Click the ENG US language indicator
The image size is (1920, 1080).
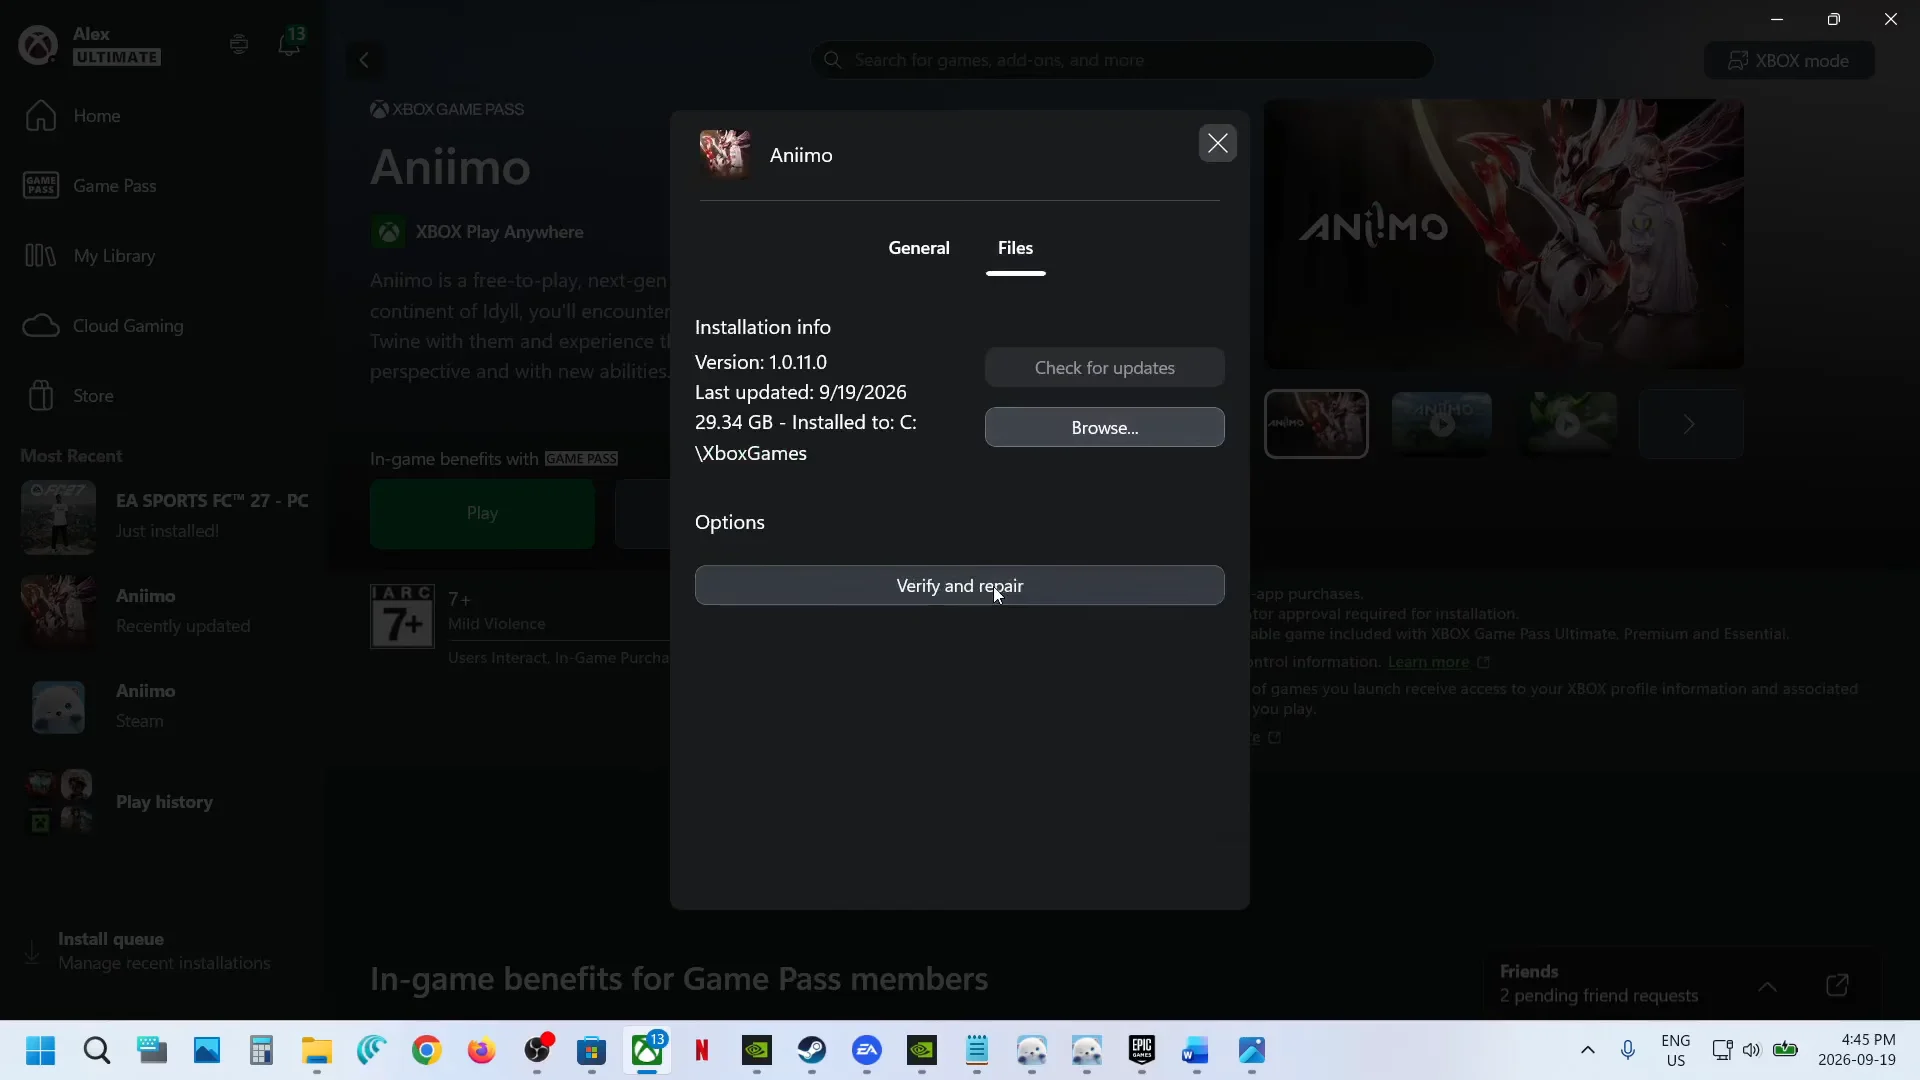(x=1676, y=1051)
